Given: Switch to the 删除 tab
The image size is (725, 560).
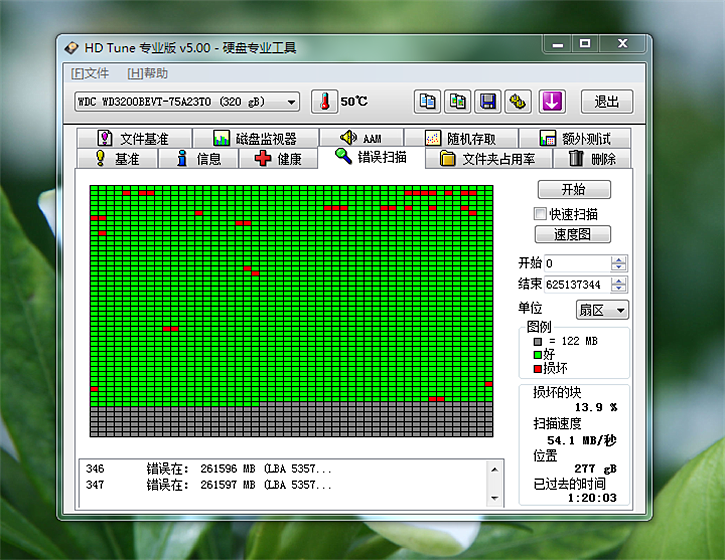Looking at the screenshot, I should pos(592,159).
